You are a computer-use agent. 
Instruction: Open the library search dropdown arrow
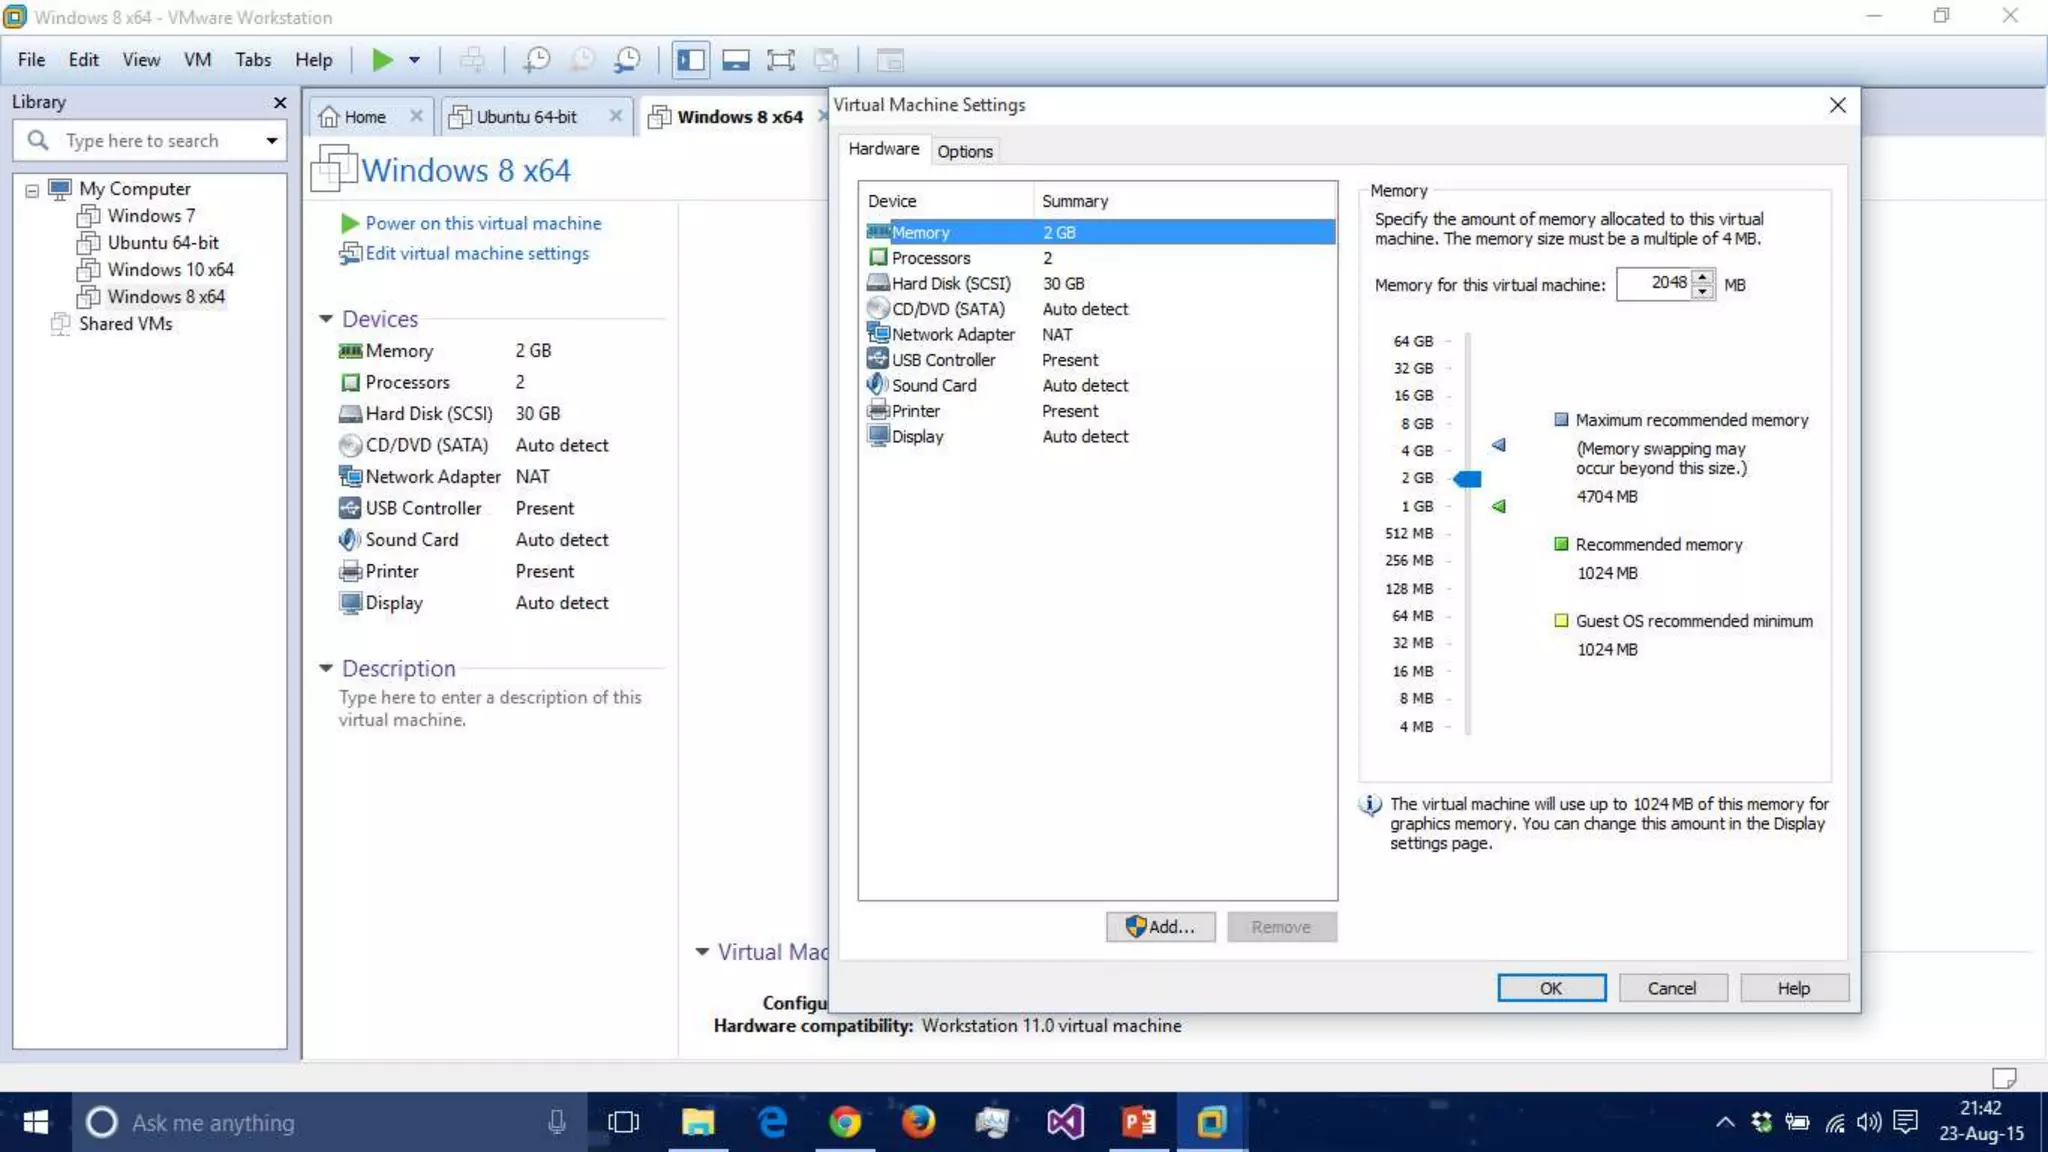point(271,141)
